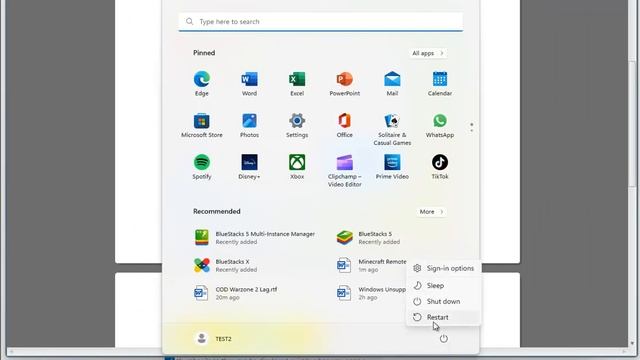Open Spotify from pinned apps
Image resolution: width=640 pixels, height=360 pixels.
tap(202, 167)
